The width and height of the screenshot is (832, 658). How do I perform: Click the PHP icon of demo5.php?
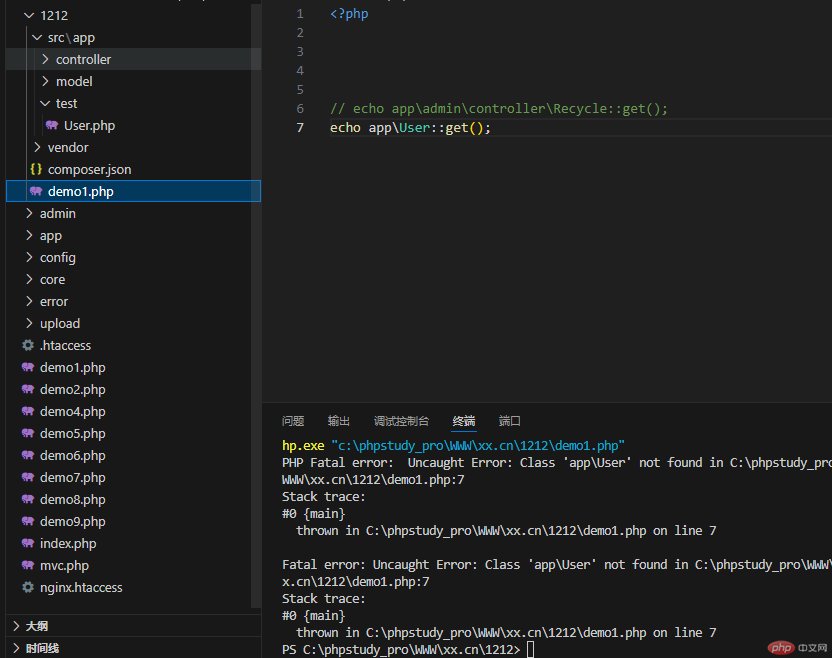(28, 433)
